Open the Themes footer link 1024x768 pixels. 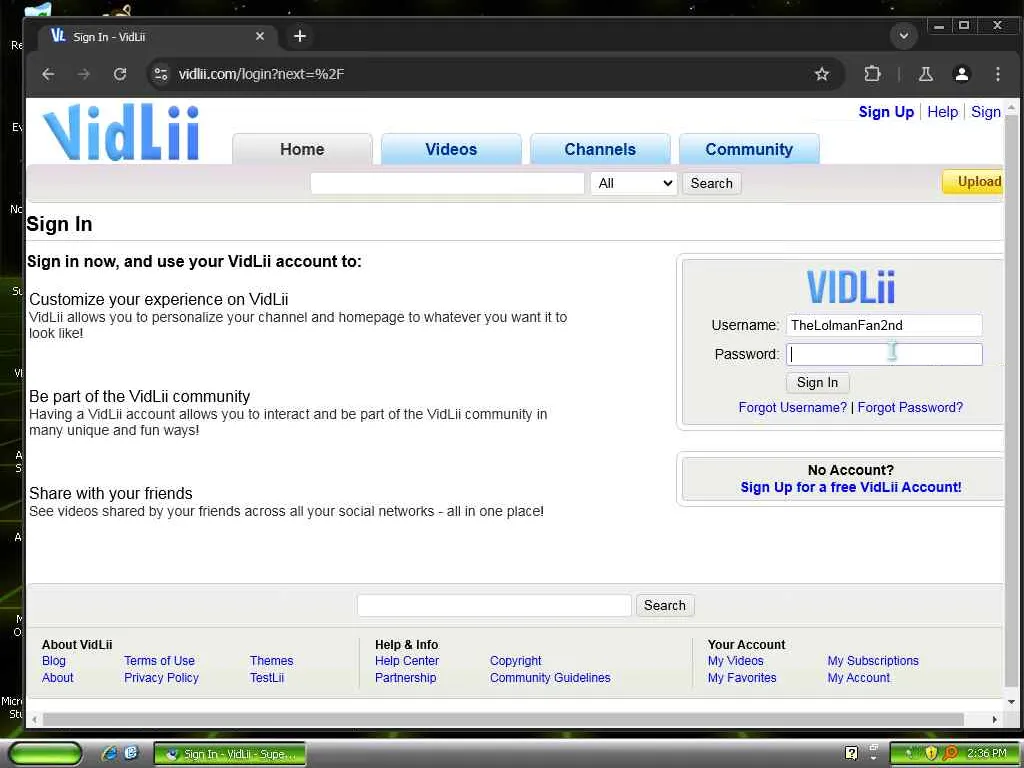tap(271, 661)
